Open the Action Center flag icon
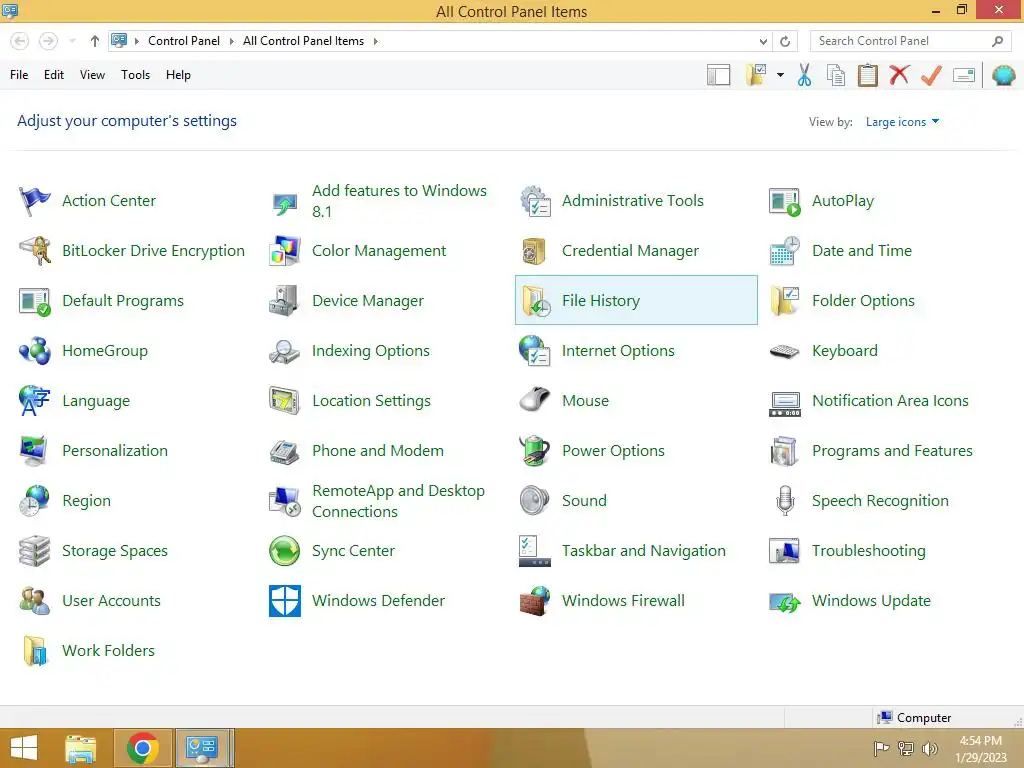Image resolution: width=1024 pixels, height=768 pixels. click(34, 201)
